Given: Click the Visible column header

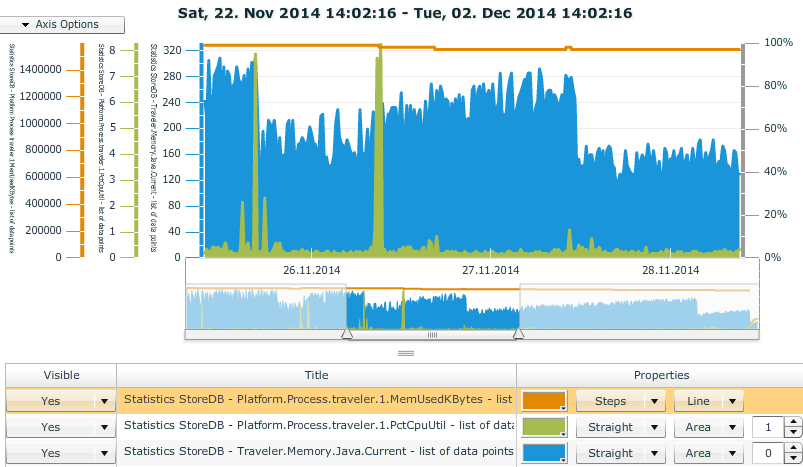Looking at the screenshot, I should (x=60, y=375).
